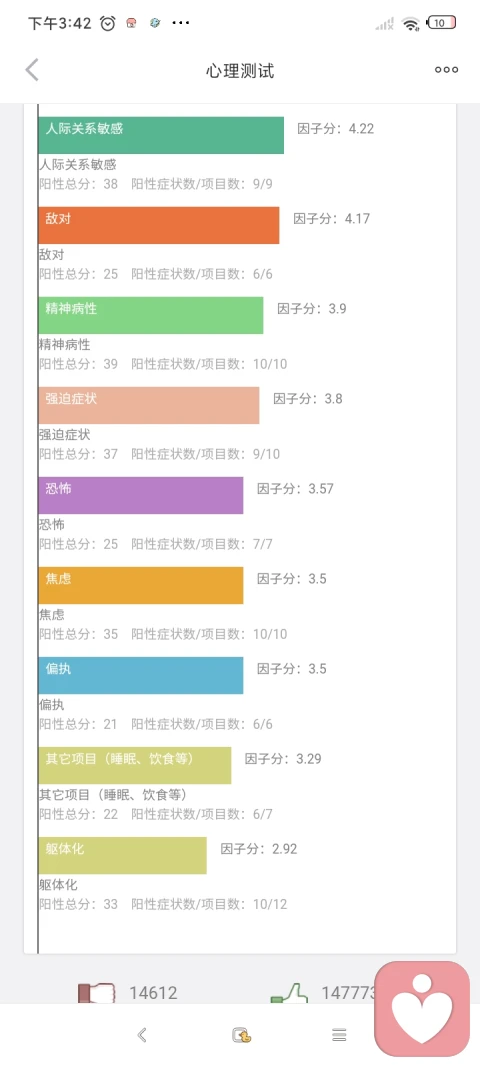Tap the back arrow in the header

point(32,69)
